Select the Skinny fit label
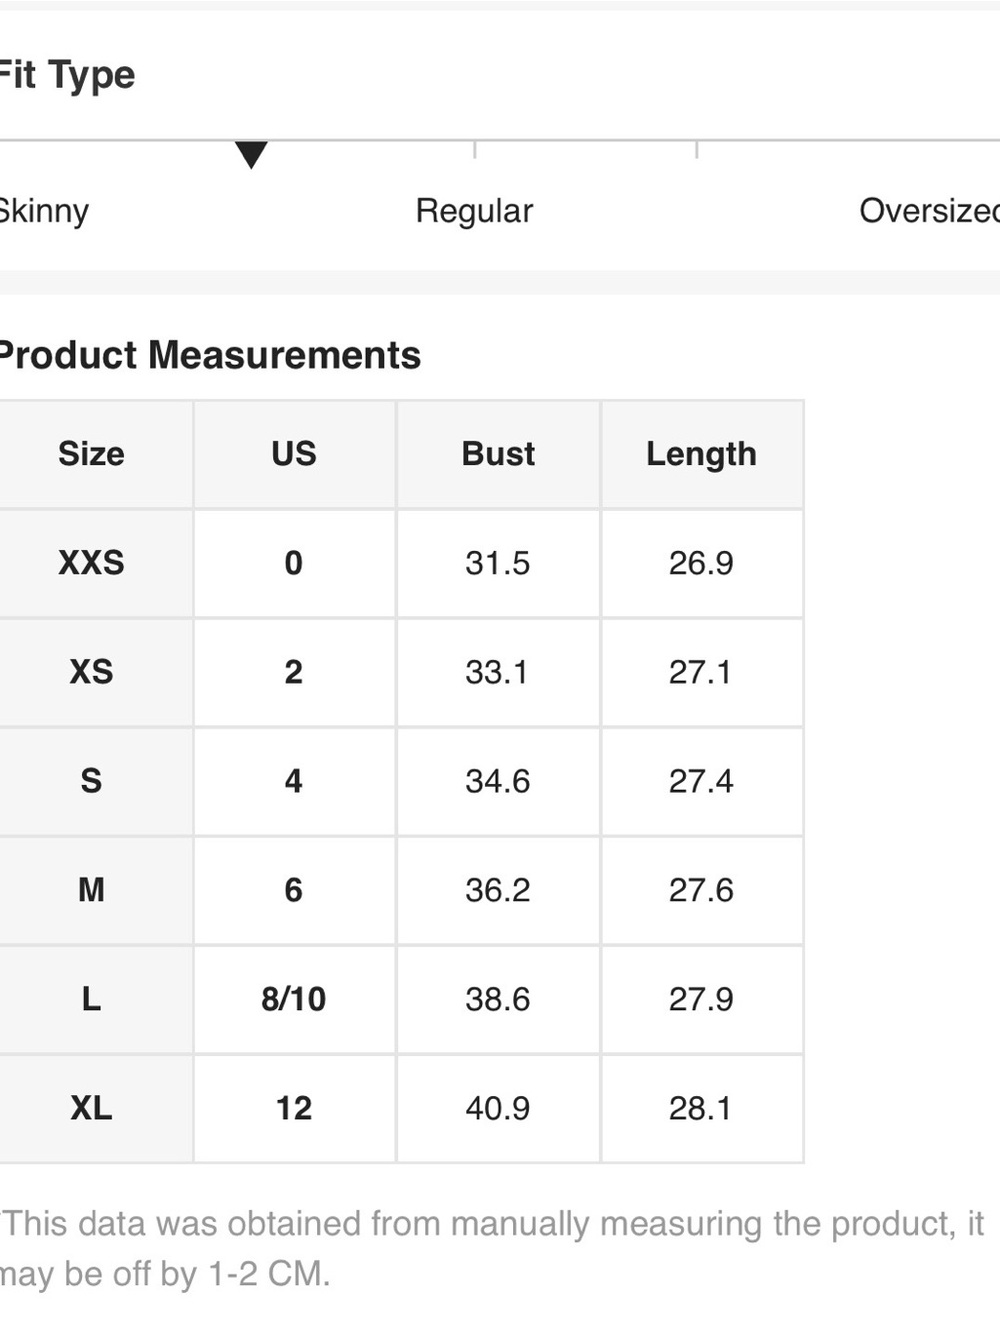This screenshot has width=1000, height=1333. tap(44, 211)
